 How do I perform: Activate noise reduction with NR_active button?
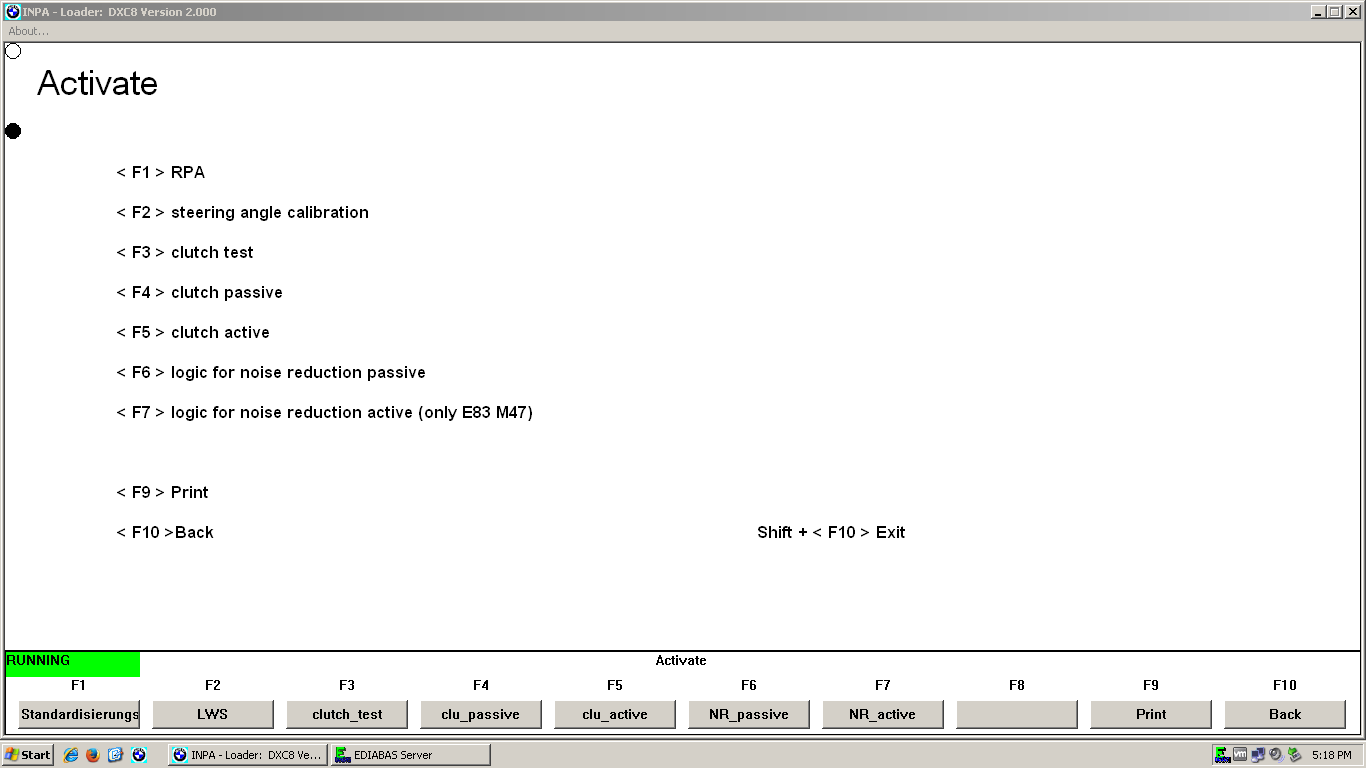pyautogui.click(x=882, y=714)
